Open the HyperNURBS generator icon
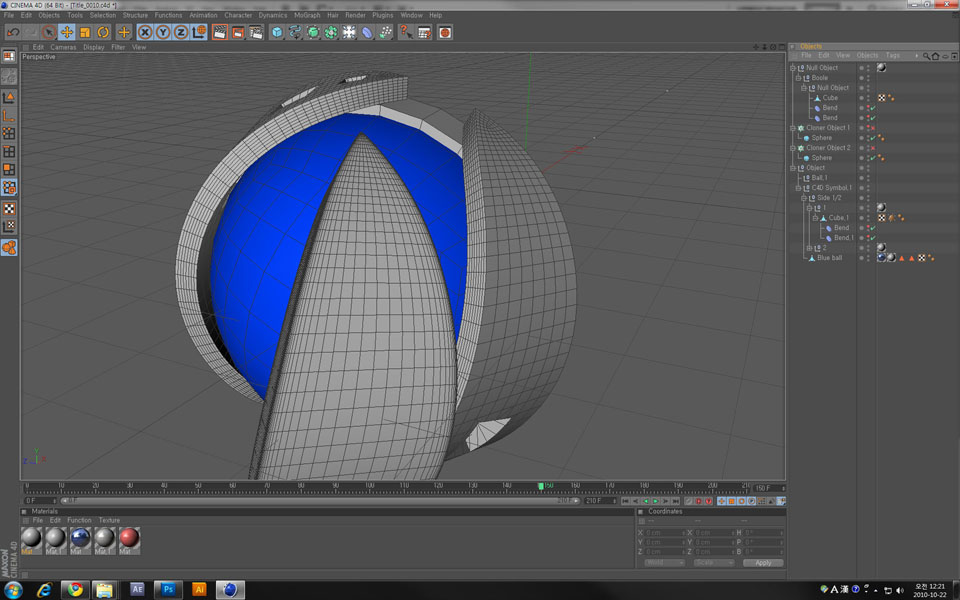Screen dimensions: 960x600 [313, 32]
